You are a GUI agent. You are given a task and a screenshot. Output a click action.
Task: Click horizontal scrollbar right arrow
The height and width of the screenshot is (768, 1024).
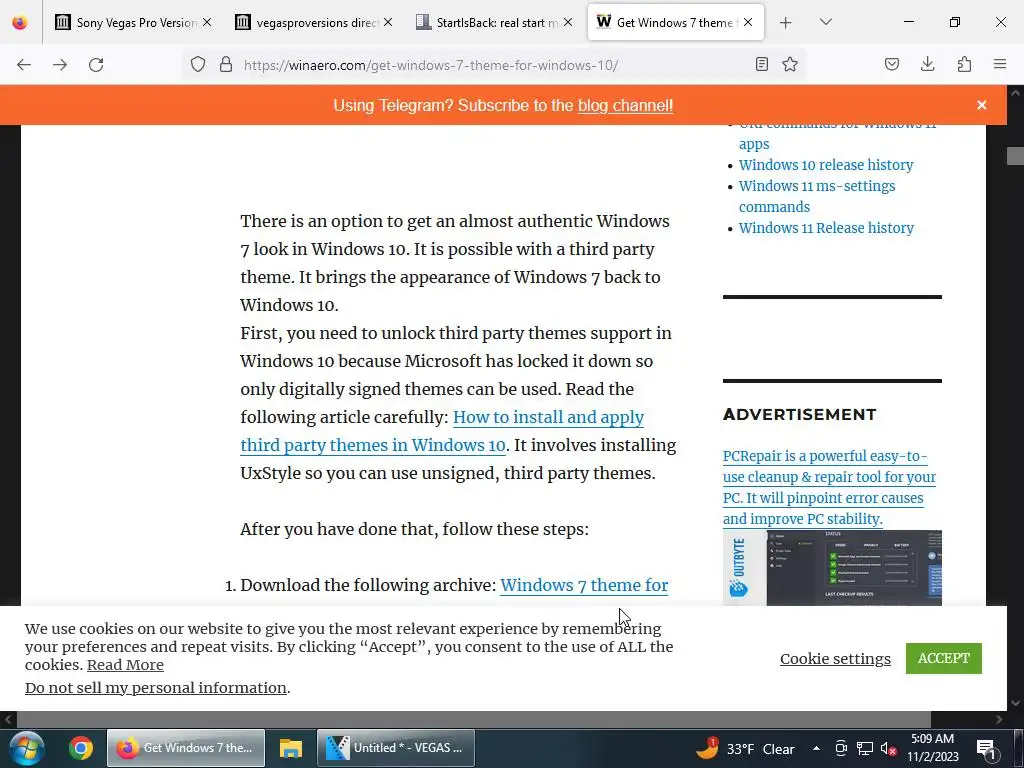999,720
